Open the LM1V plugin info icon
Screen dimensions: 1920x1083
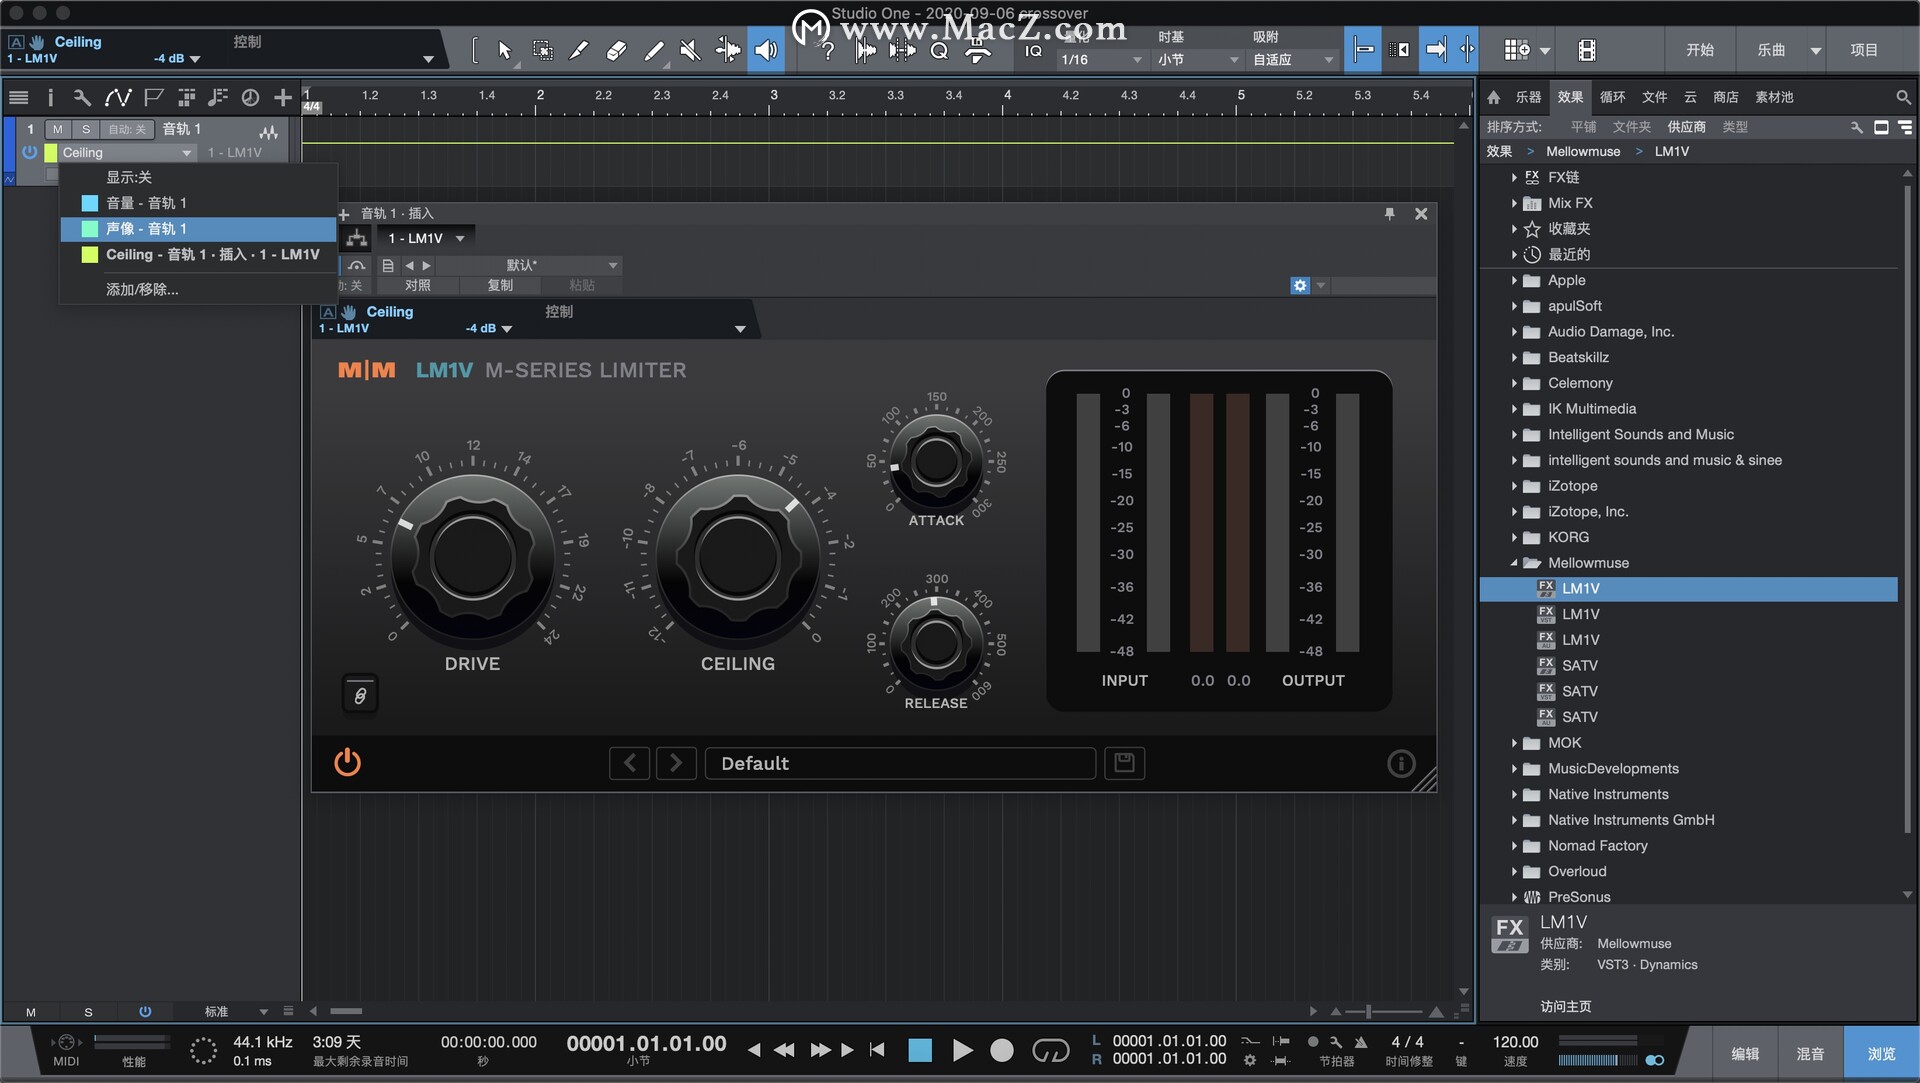point(1401,763)
